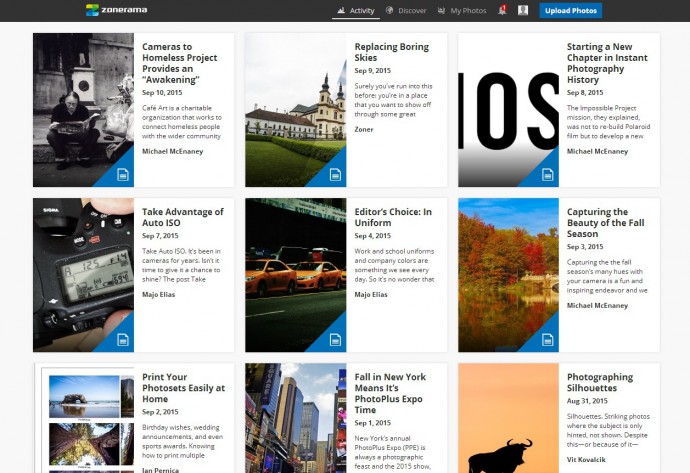The image size is (690, 473).
Task: Click the Zonerama logo
Action: (117, 10)
